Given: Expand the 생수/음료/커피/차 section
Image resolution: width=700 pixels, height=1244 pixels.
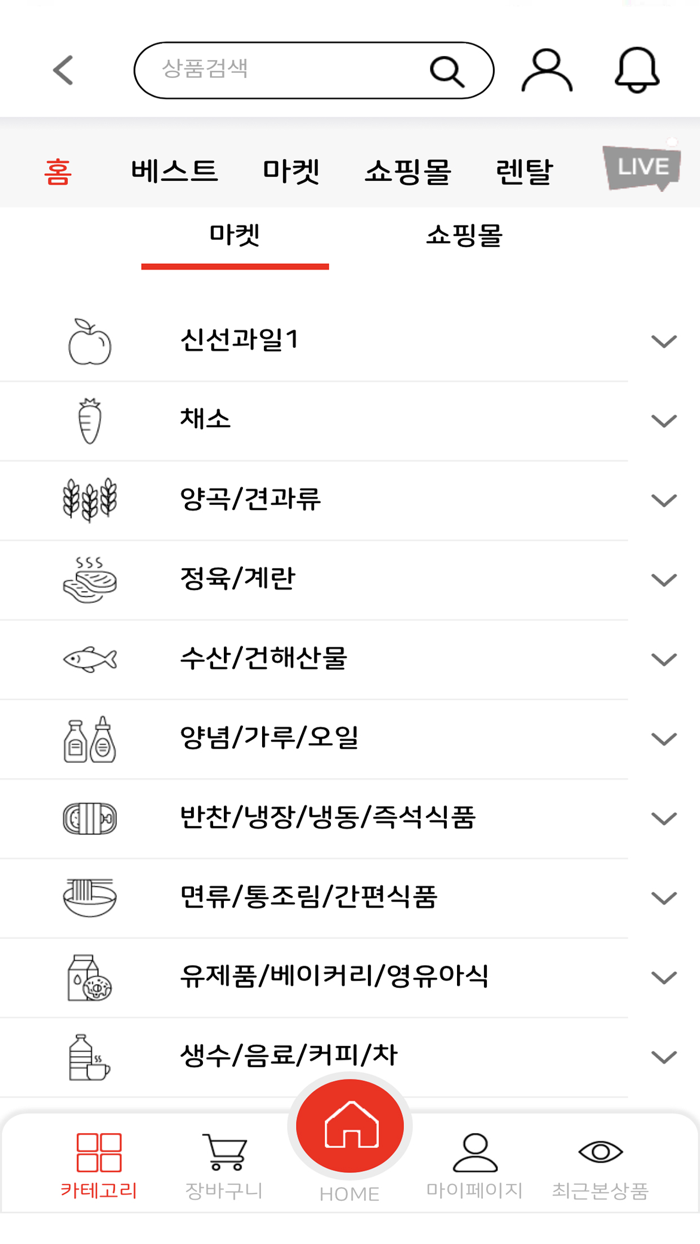Looking at the screenshot, I should (x=662, y=1056).
